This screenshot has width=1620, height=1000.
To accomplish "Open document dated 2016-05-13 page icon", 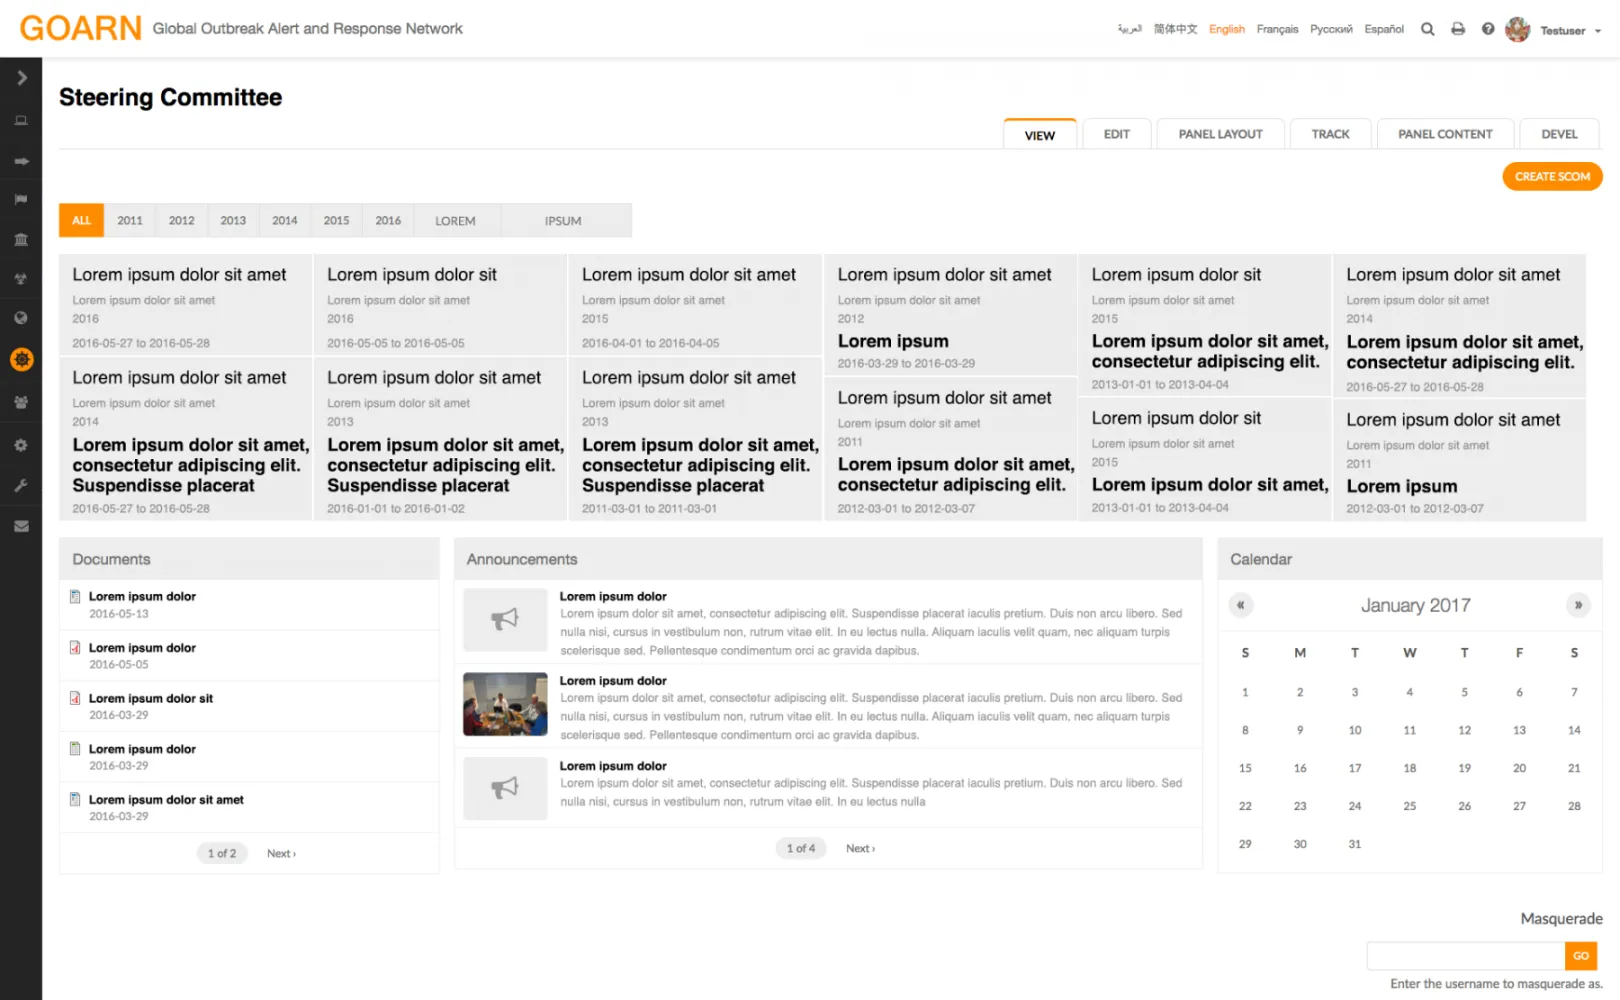I will click(75, 597).
